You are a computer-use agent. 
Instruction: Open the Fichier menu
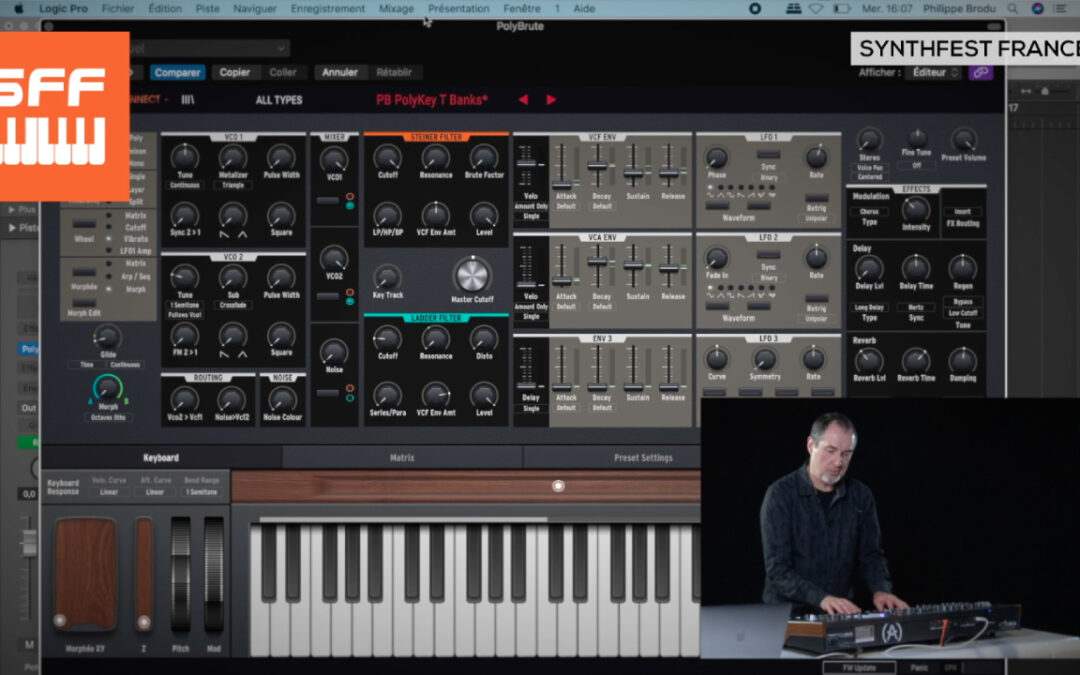(x=118, y=8)
